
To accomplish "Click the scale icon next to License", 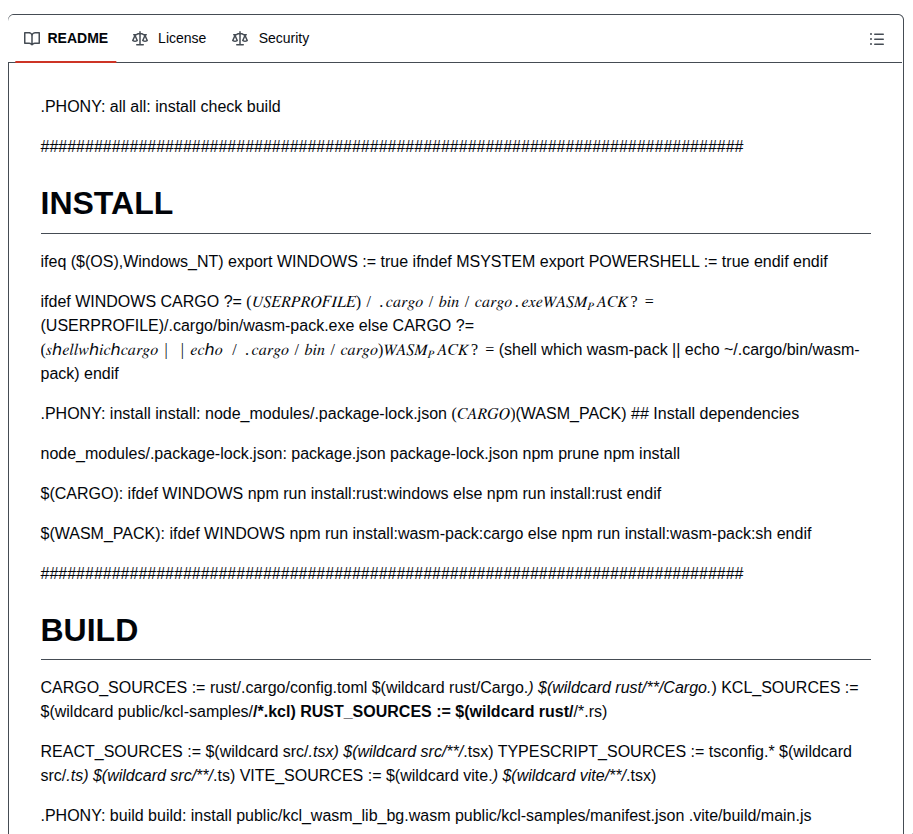I will pos(140,39).
